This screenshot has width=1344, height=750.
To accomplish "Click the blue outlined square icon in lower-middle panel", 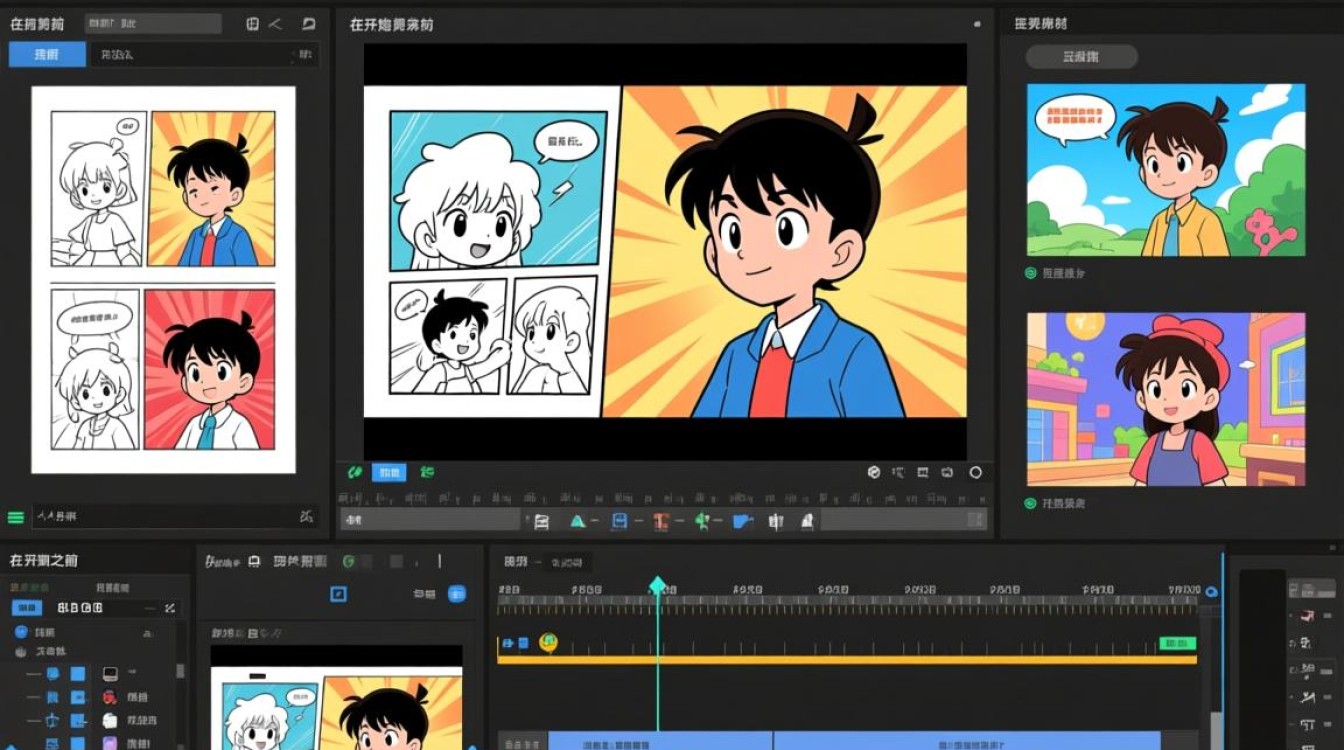I will pyautogui.click(x=338, y=594).
